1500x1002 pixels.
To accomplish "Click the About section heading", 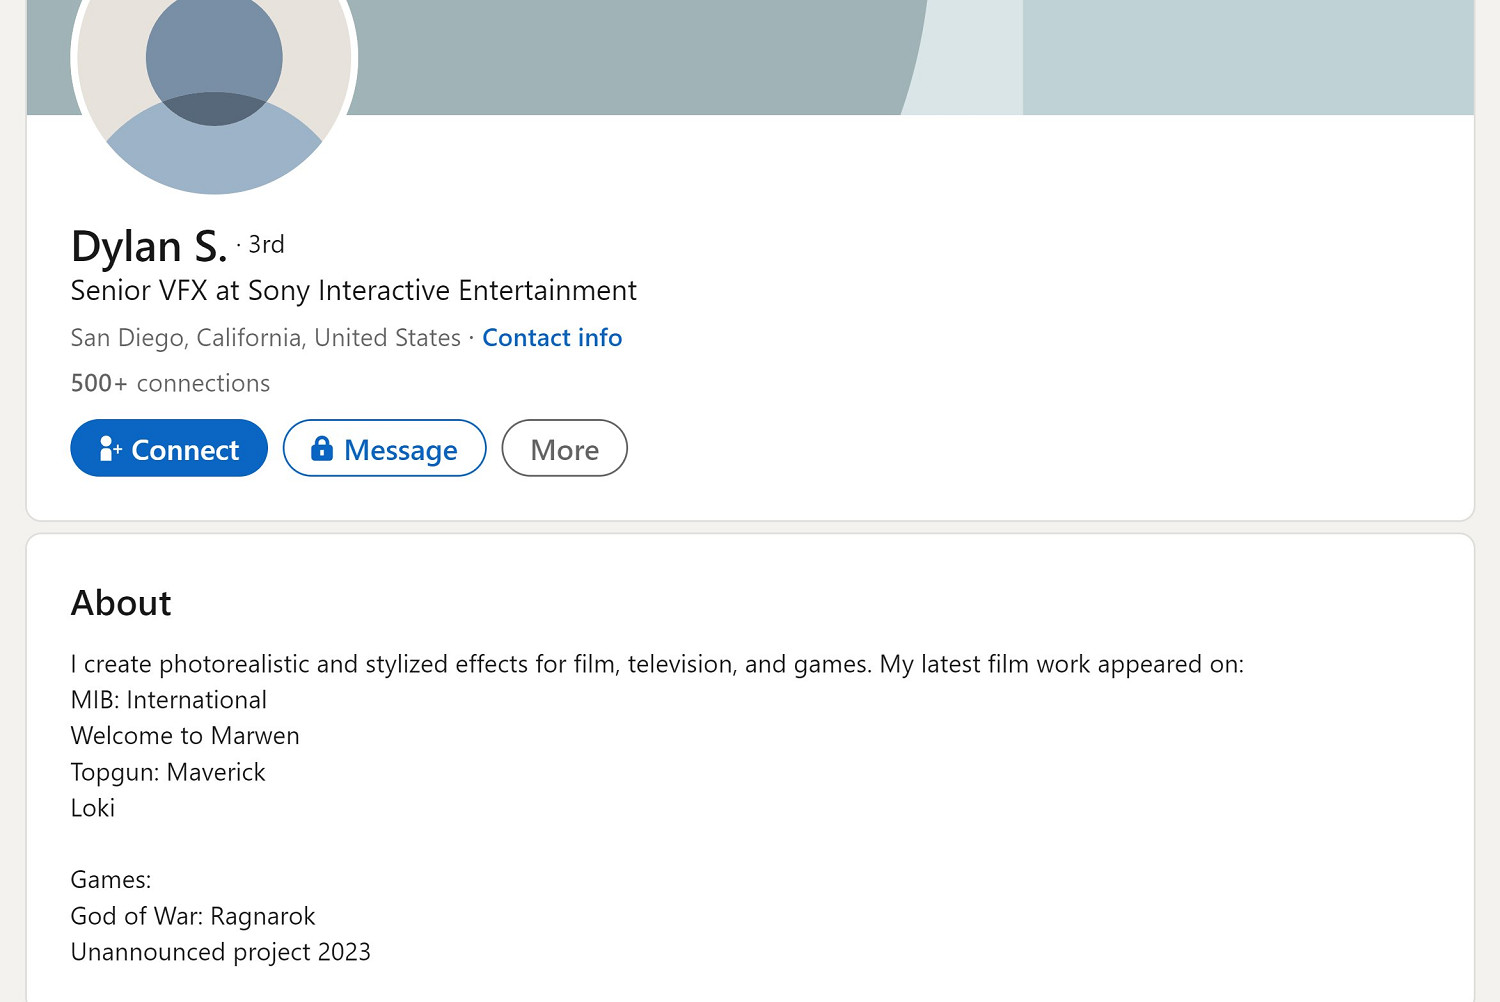I will click(x=121, y=603).
